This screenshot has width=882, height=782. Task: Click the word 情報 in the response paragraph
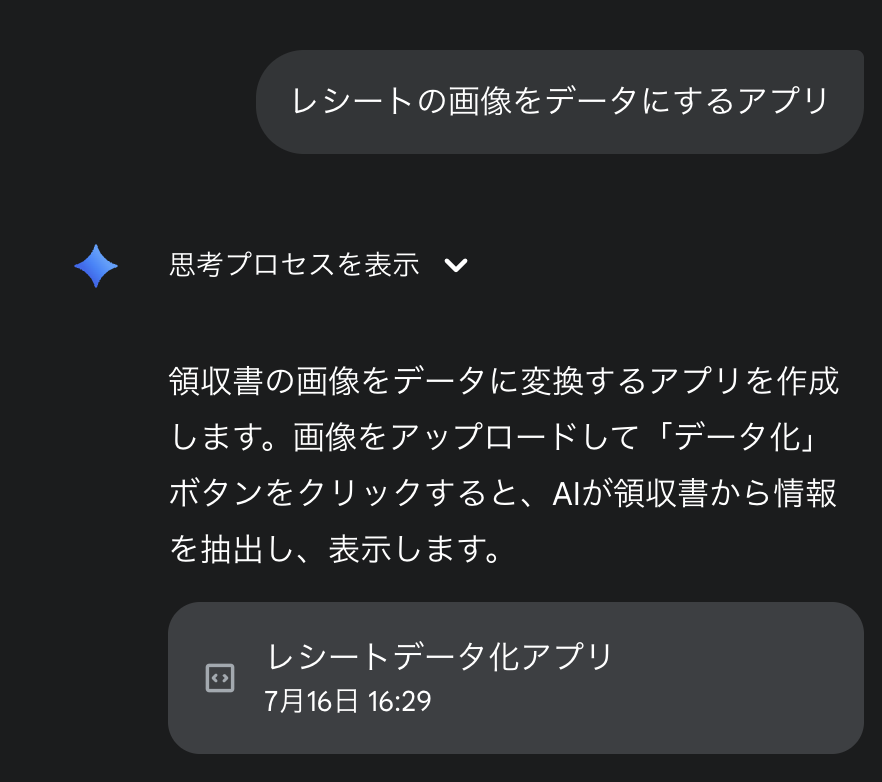coord(806,493)
